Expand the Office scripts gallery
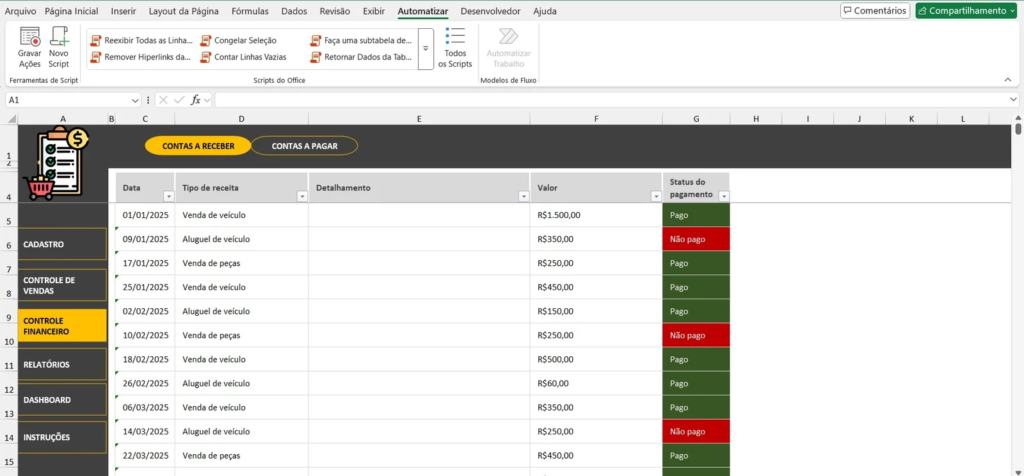 (425, 48)
